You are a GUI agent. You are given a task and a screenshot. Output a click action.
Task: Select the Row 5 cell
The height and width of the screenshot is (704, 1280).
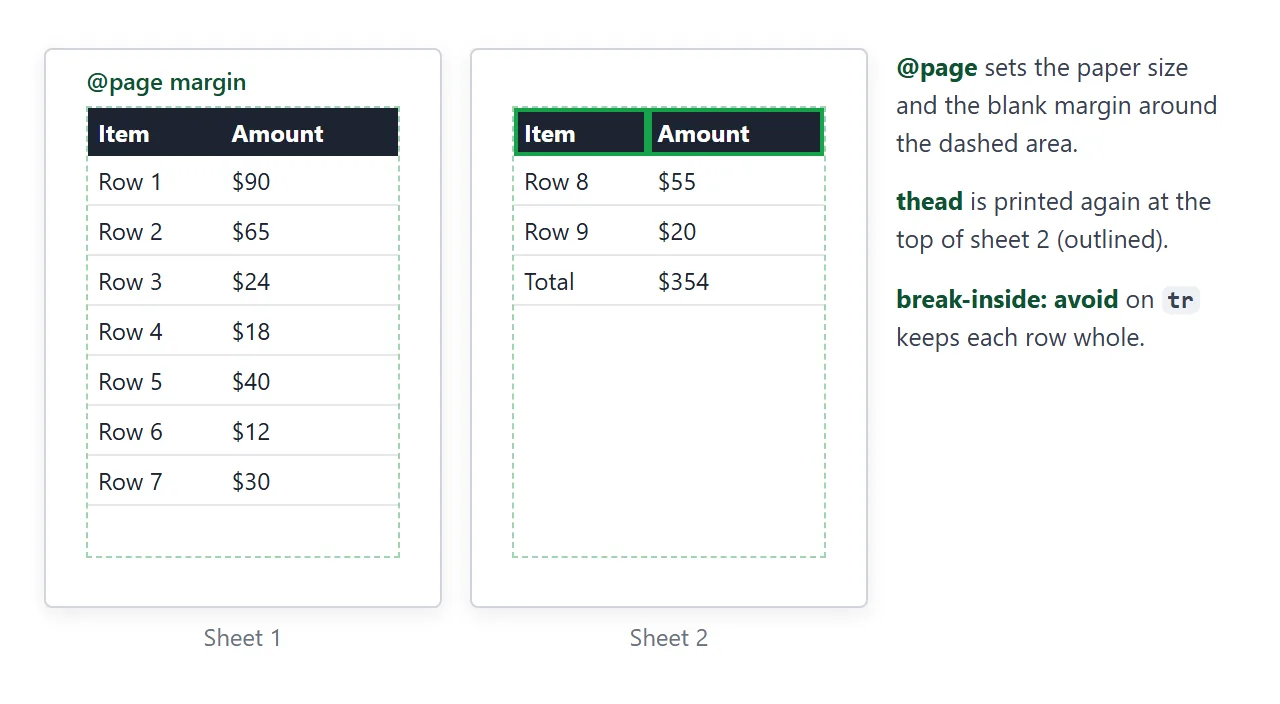coord(155,381)
